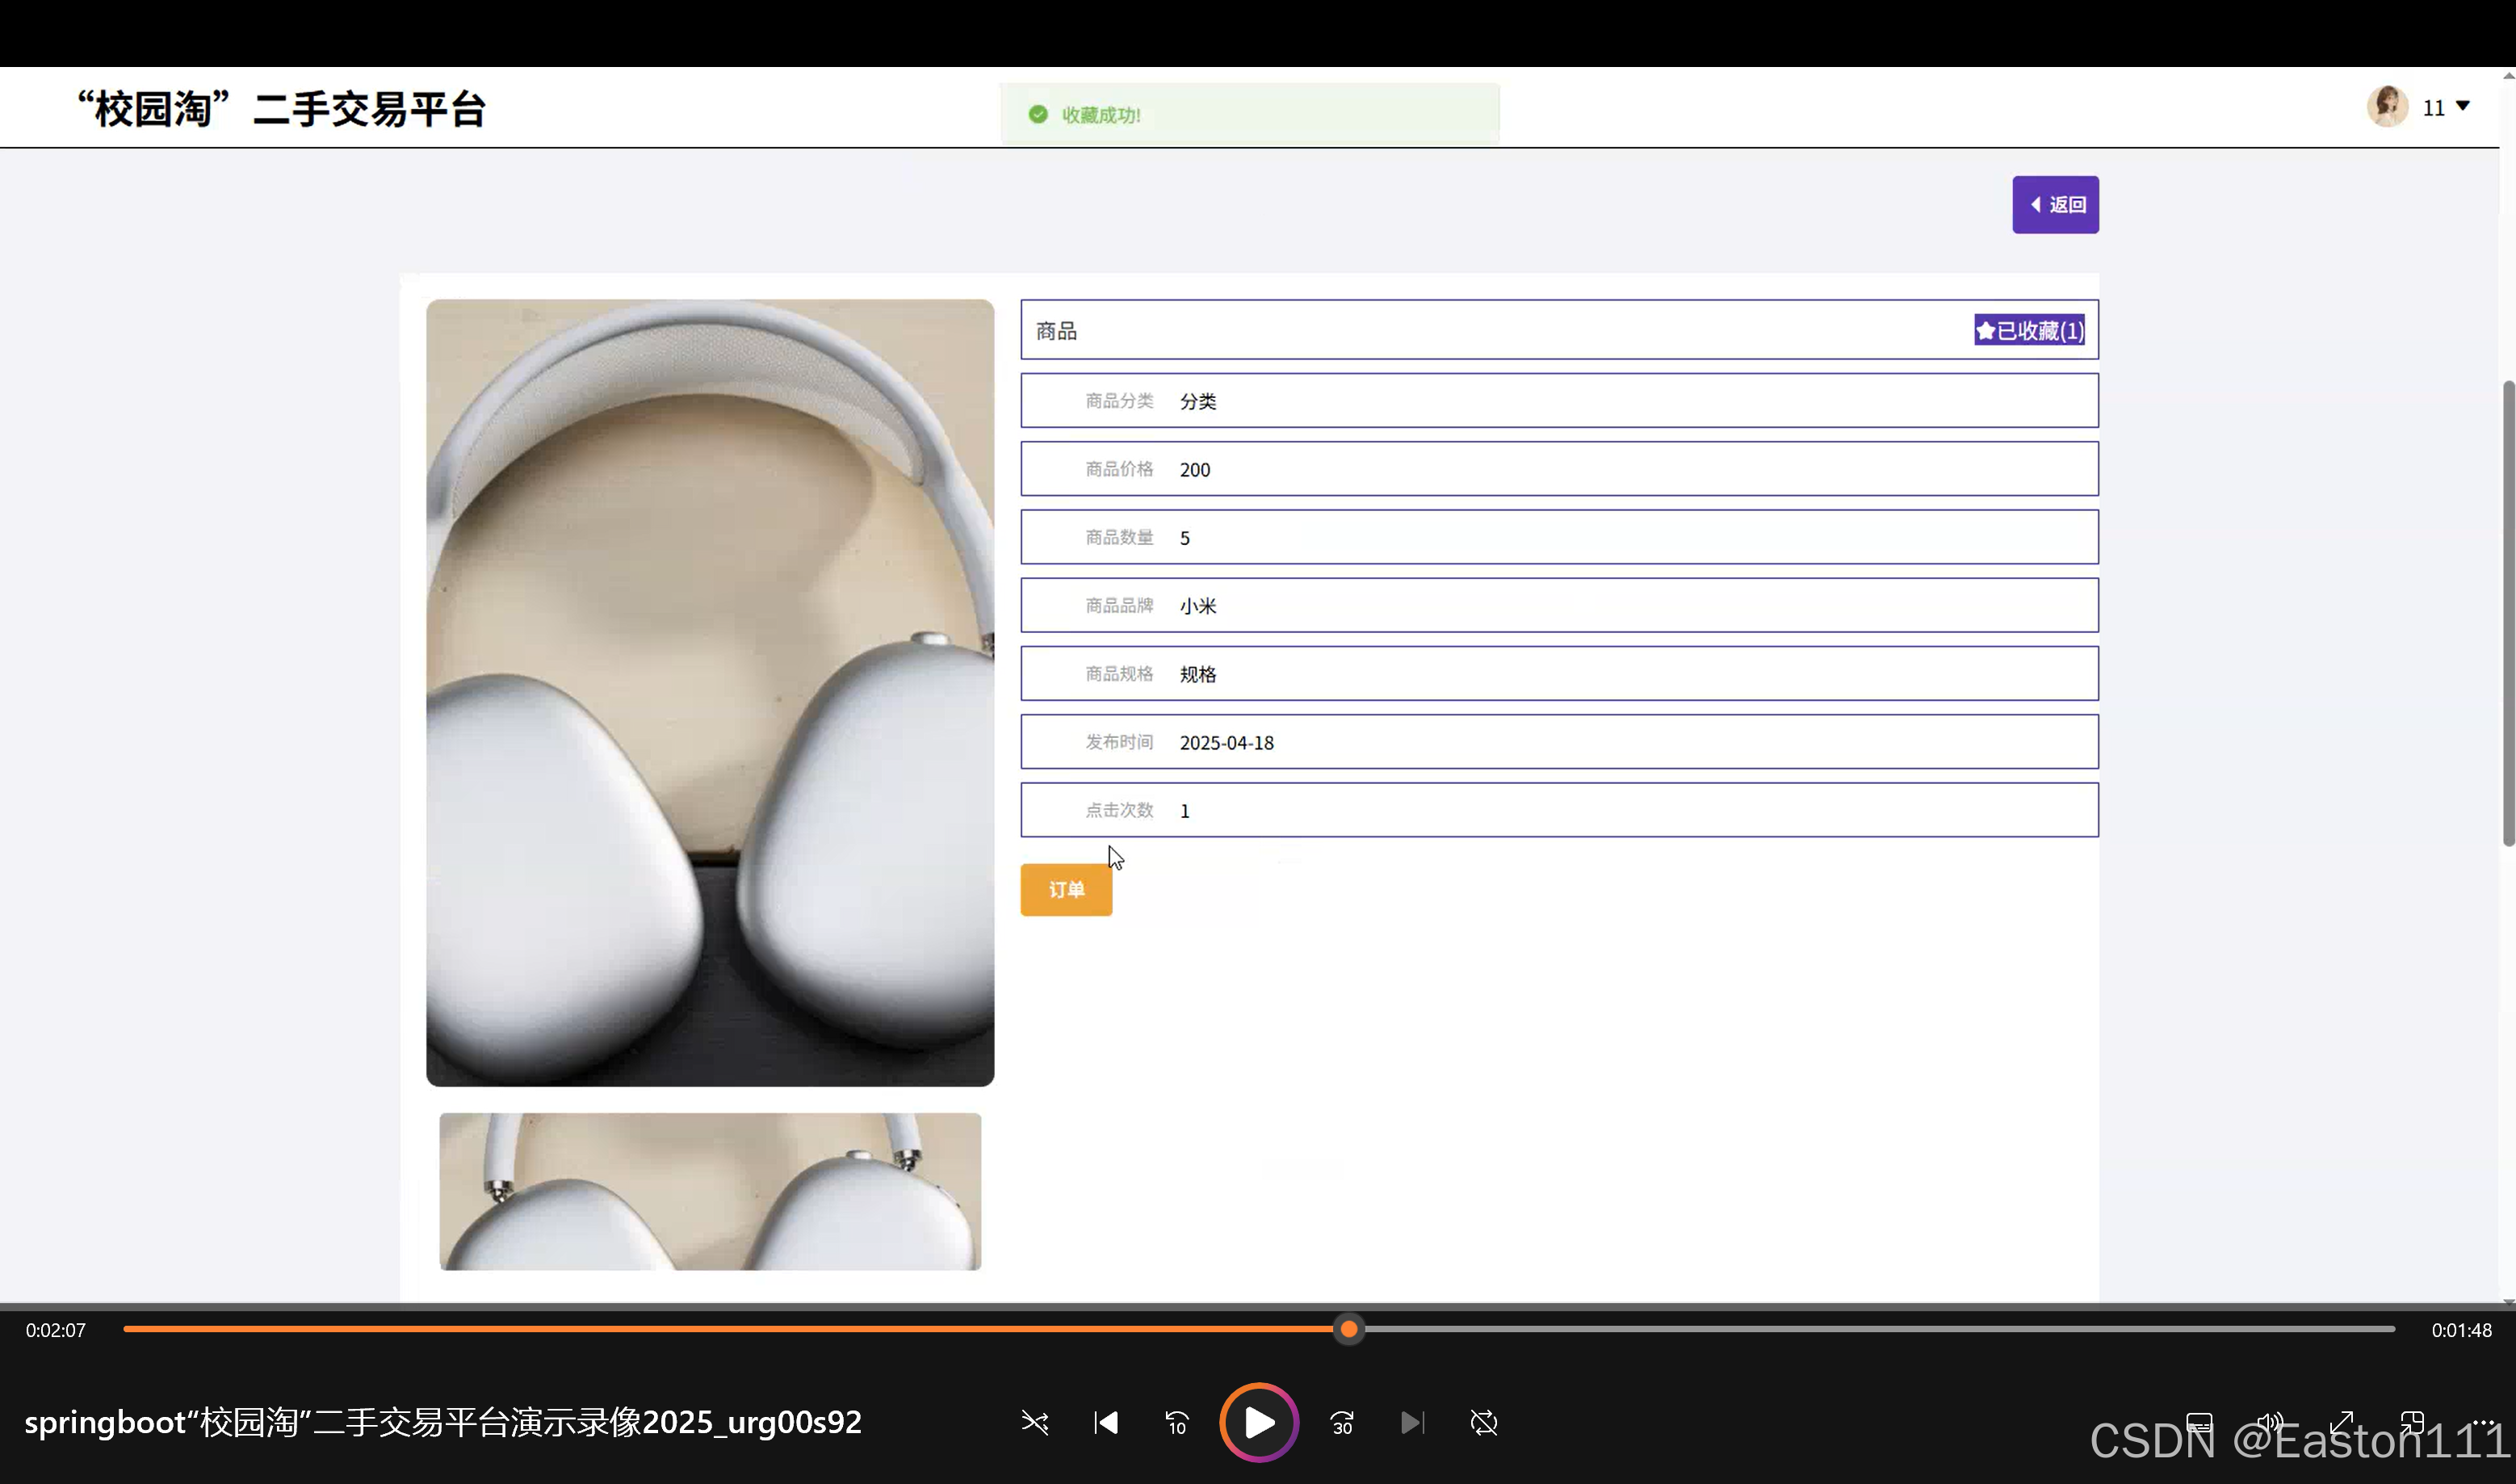Click the video title springboot“校园淘”二手交易平台演示录像
The width and height of the screenshot is (2516, 1484).
coord(443,1422)
